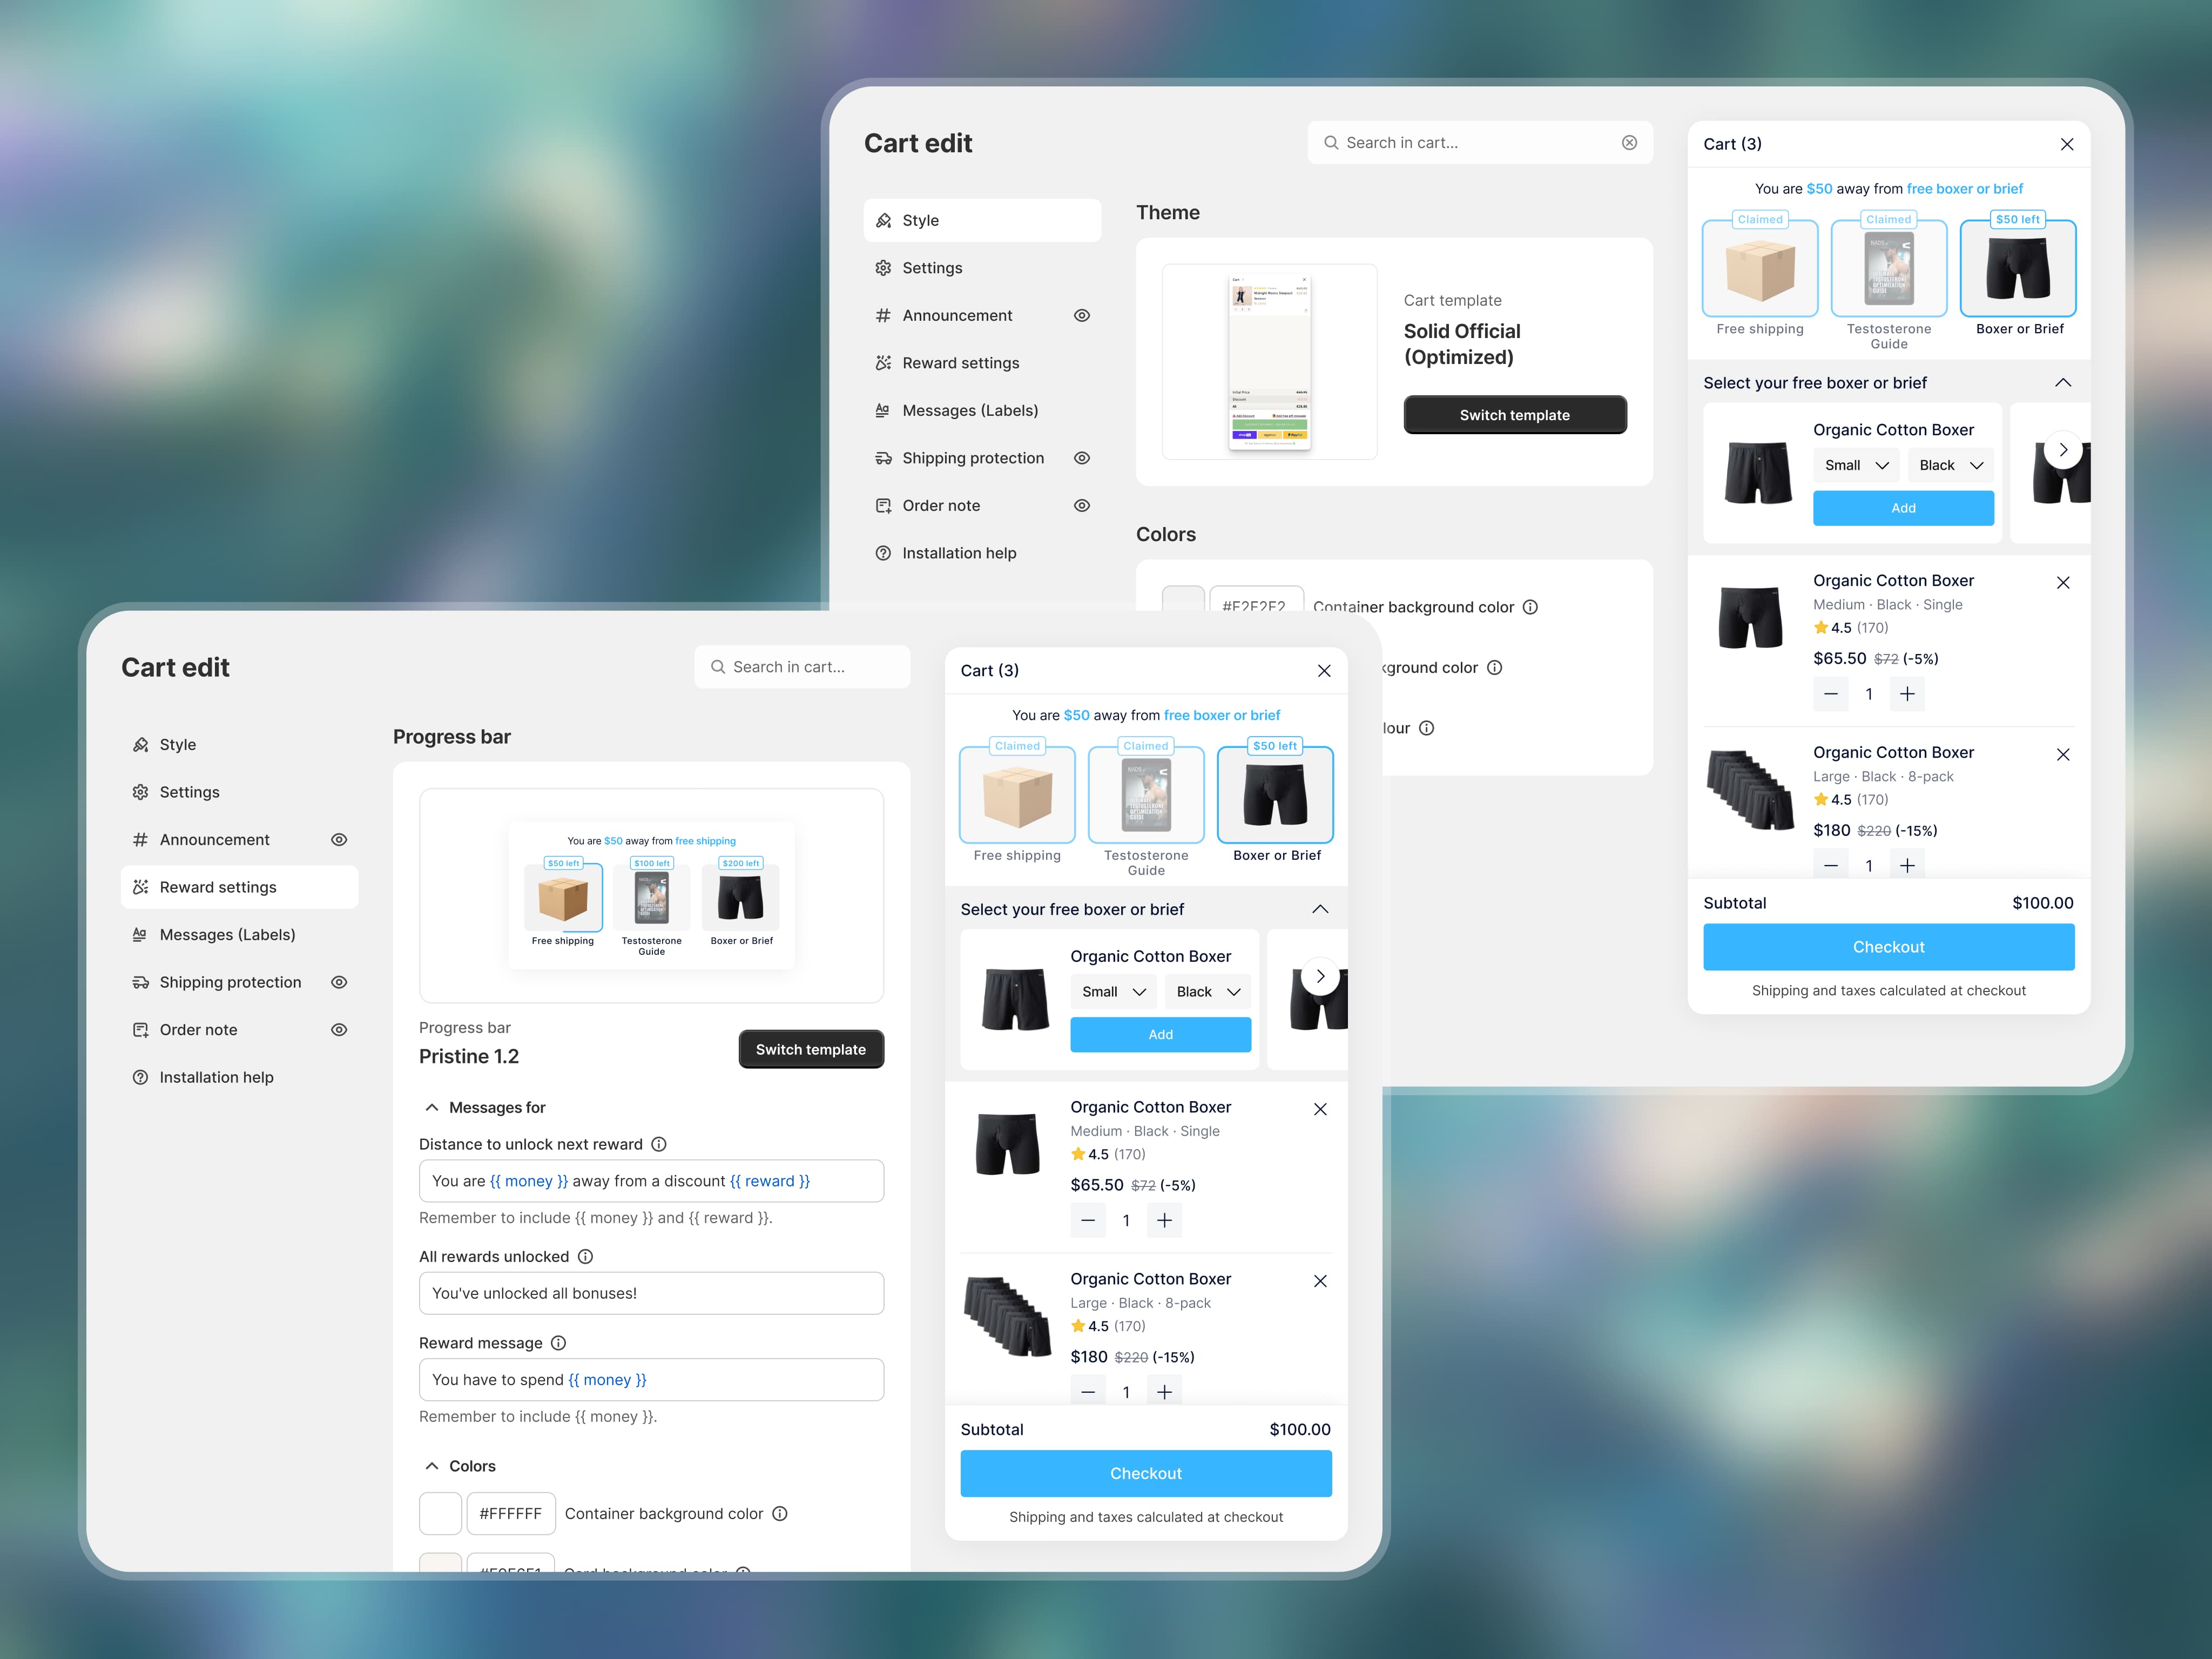This screenshot has width=2212, height=1659.
Task: Collapse Select your free boxer section, back cart
Action: click(x=2062, y=383)
